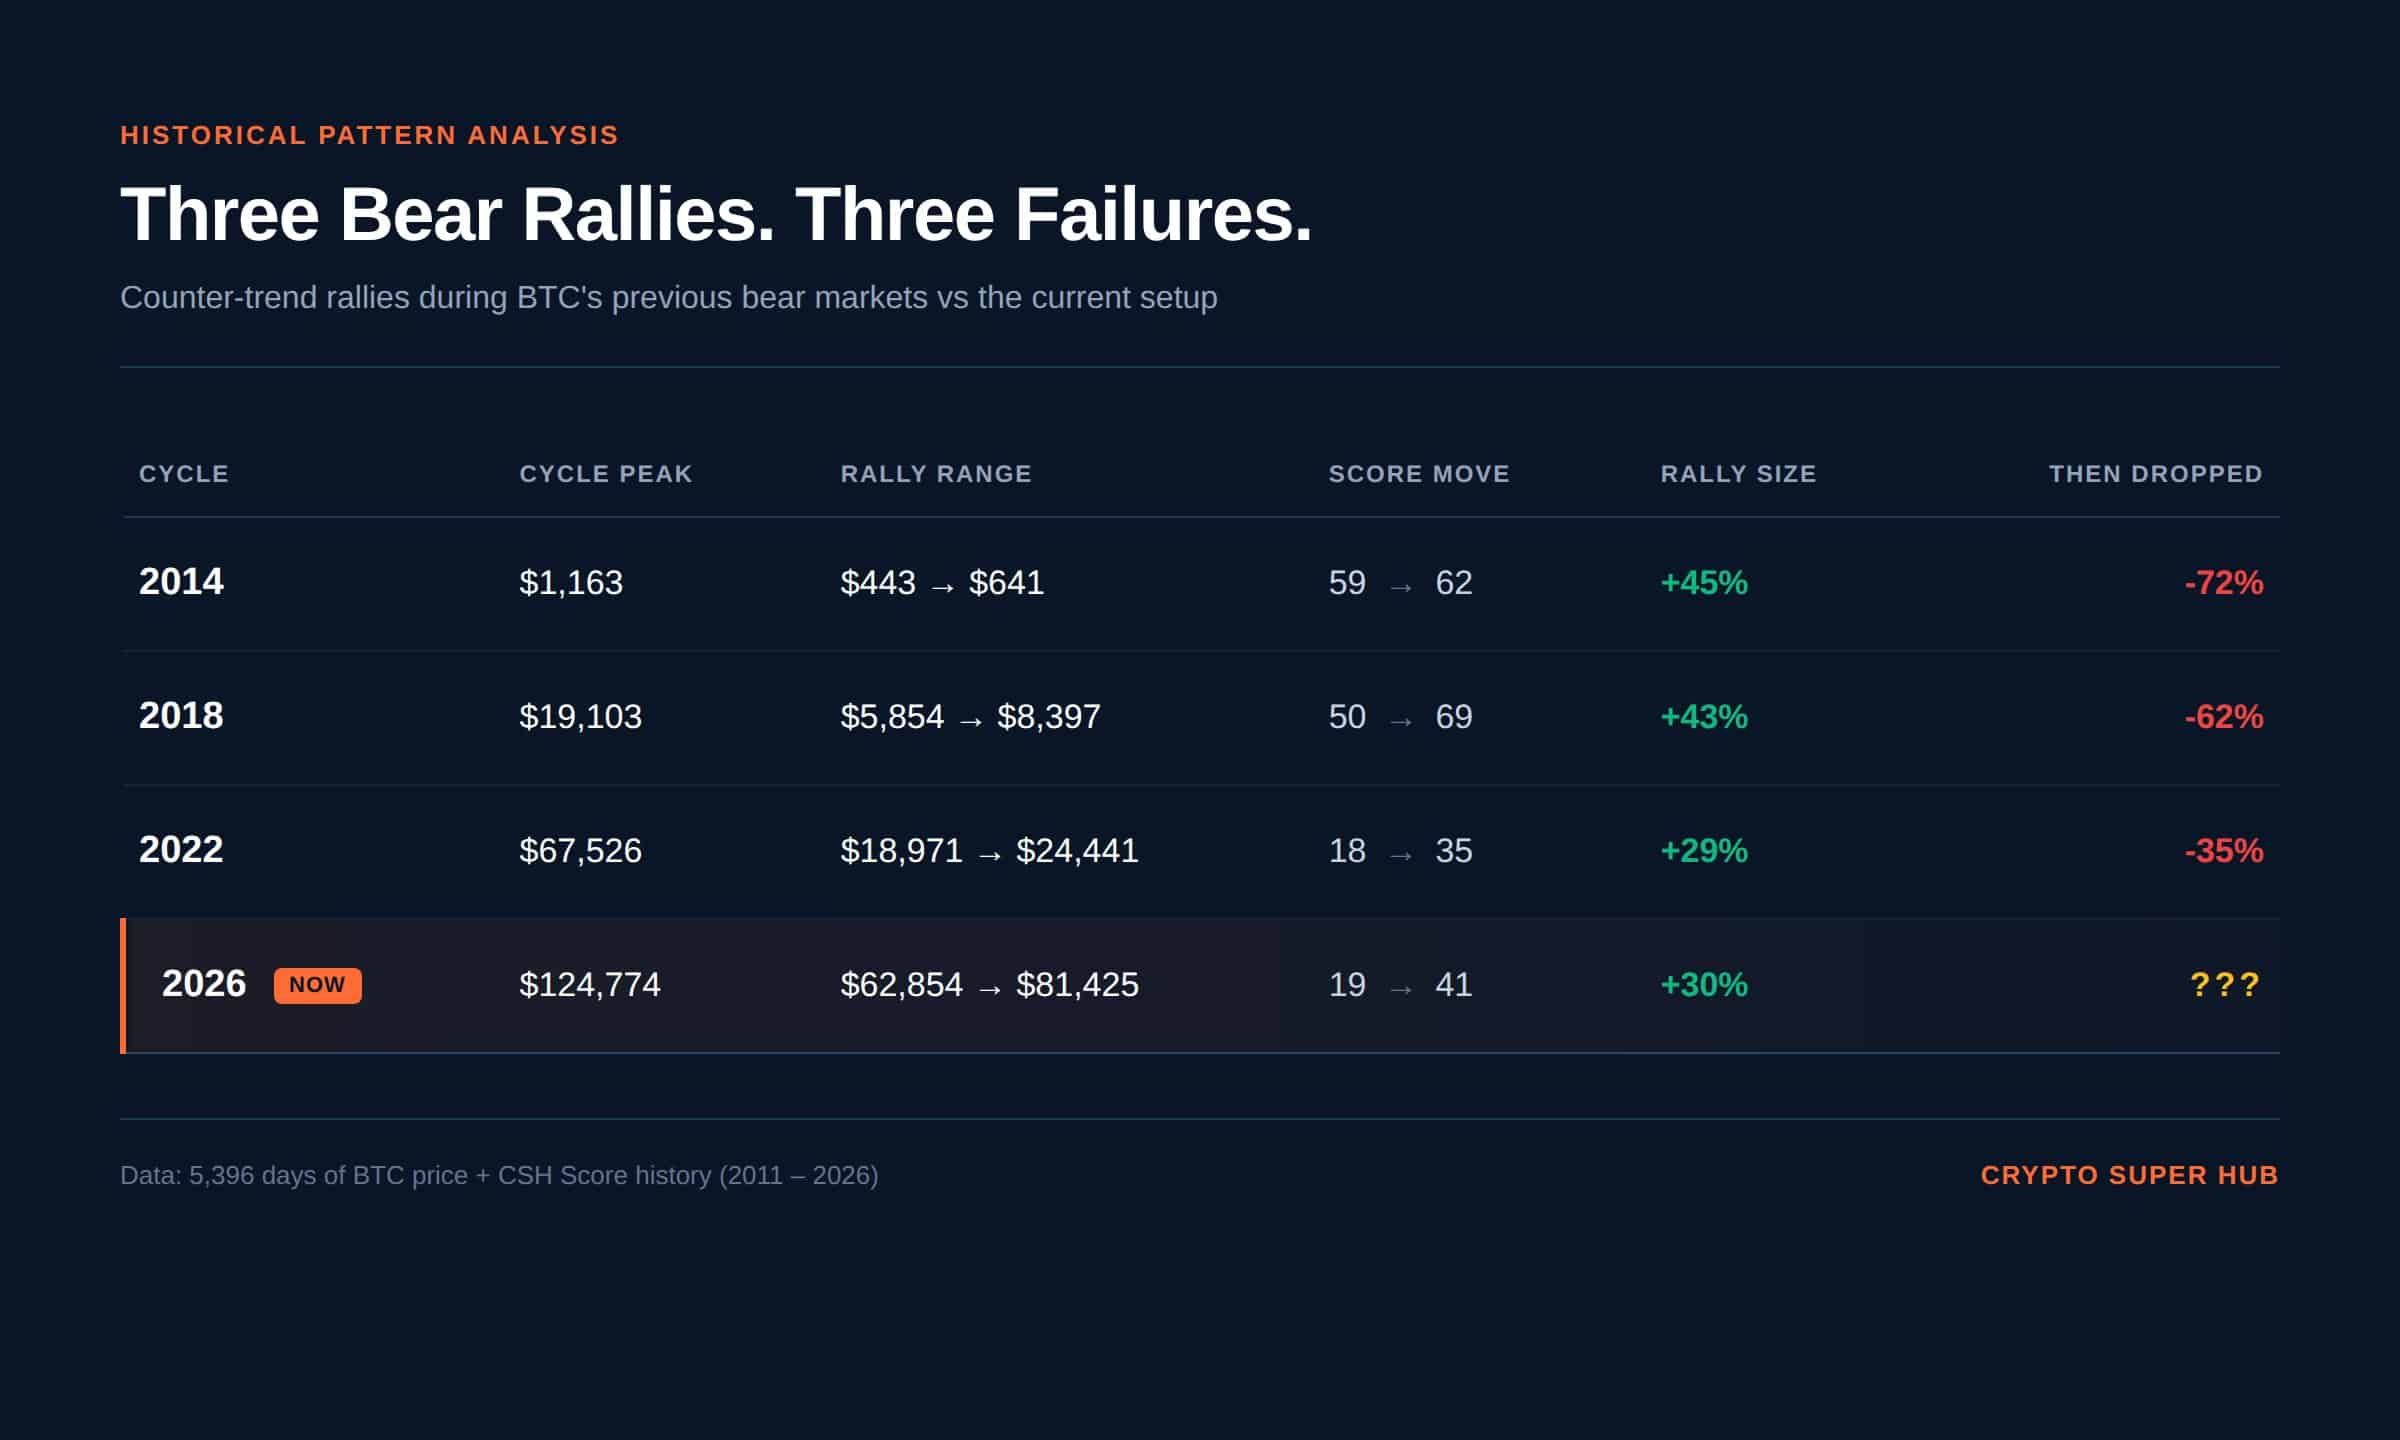The height and width of the screenshot is (1440, 2400).
Task: Click the RALLY SIZE column header
Action: (1738, 474)
